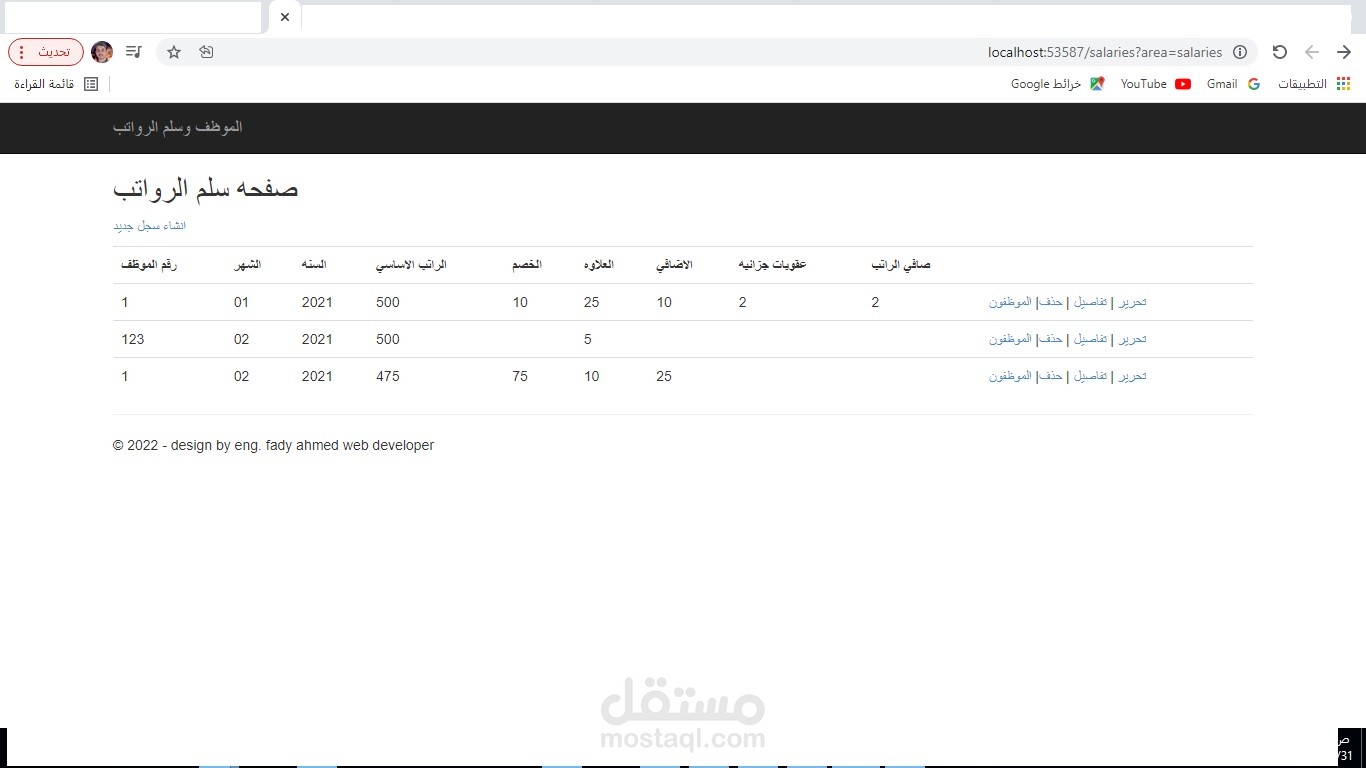The height and width of the screenshot is (768, 1366).
Task: Click تحرير in employee 123 row
Action: 1131,339
